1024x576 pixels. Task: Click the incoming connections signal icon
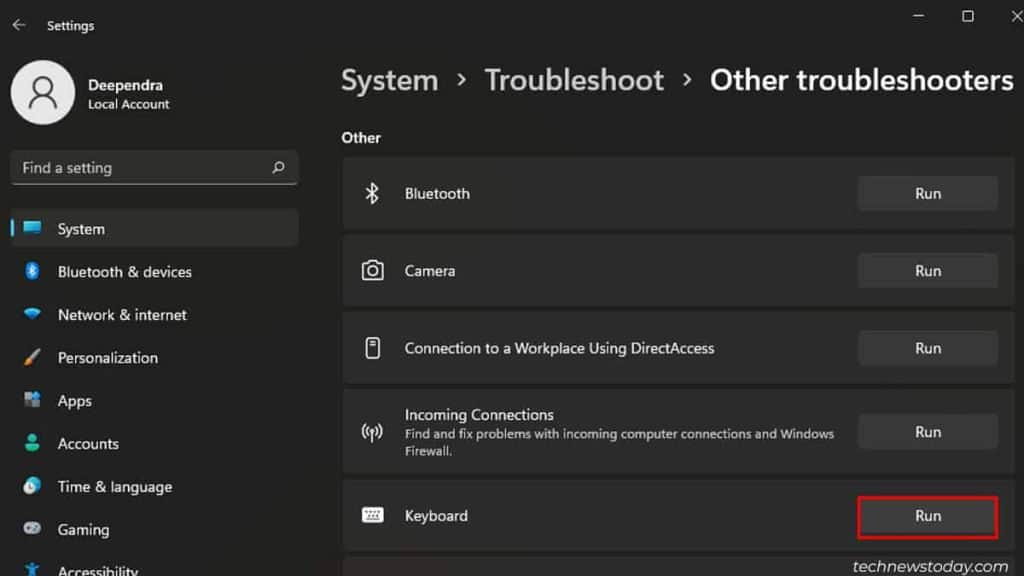click(x=373, y=431)
